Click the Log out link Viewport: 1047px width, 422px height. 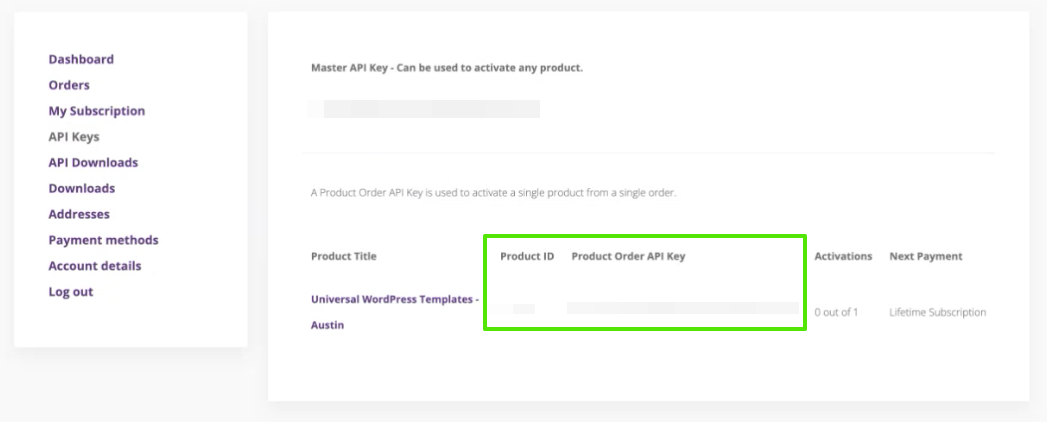tap(71, 292)
